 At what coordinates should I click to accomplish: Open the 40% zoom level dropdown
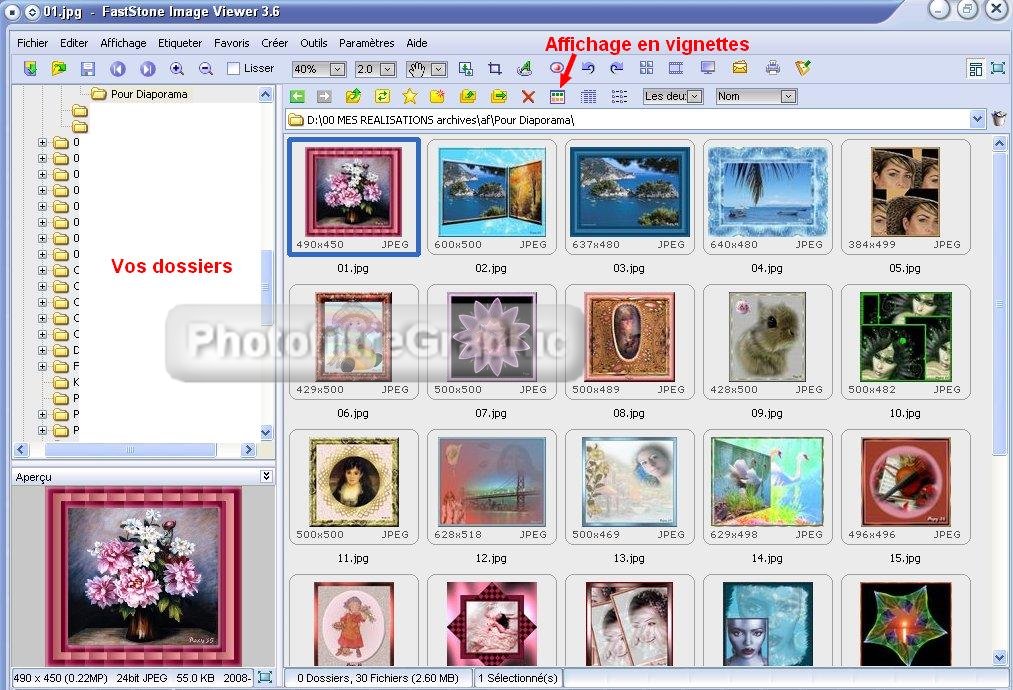tap(337, 69)
